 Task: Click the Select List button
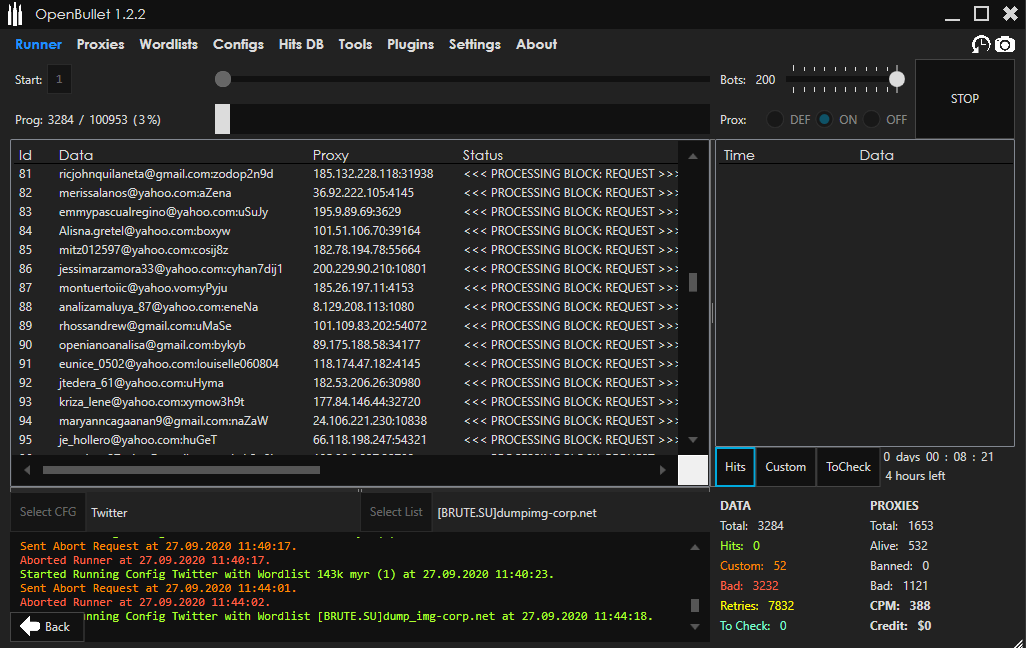(396, 512)
